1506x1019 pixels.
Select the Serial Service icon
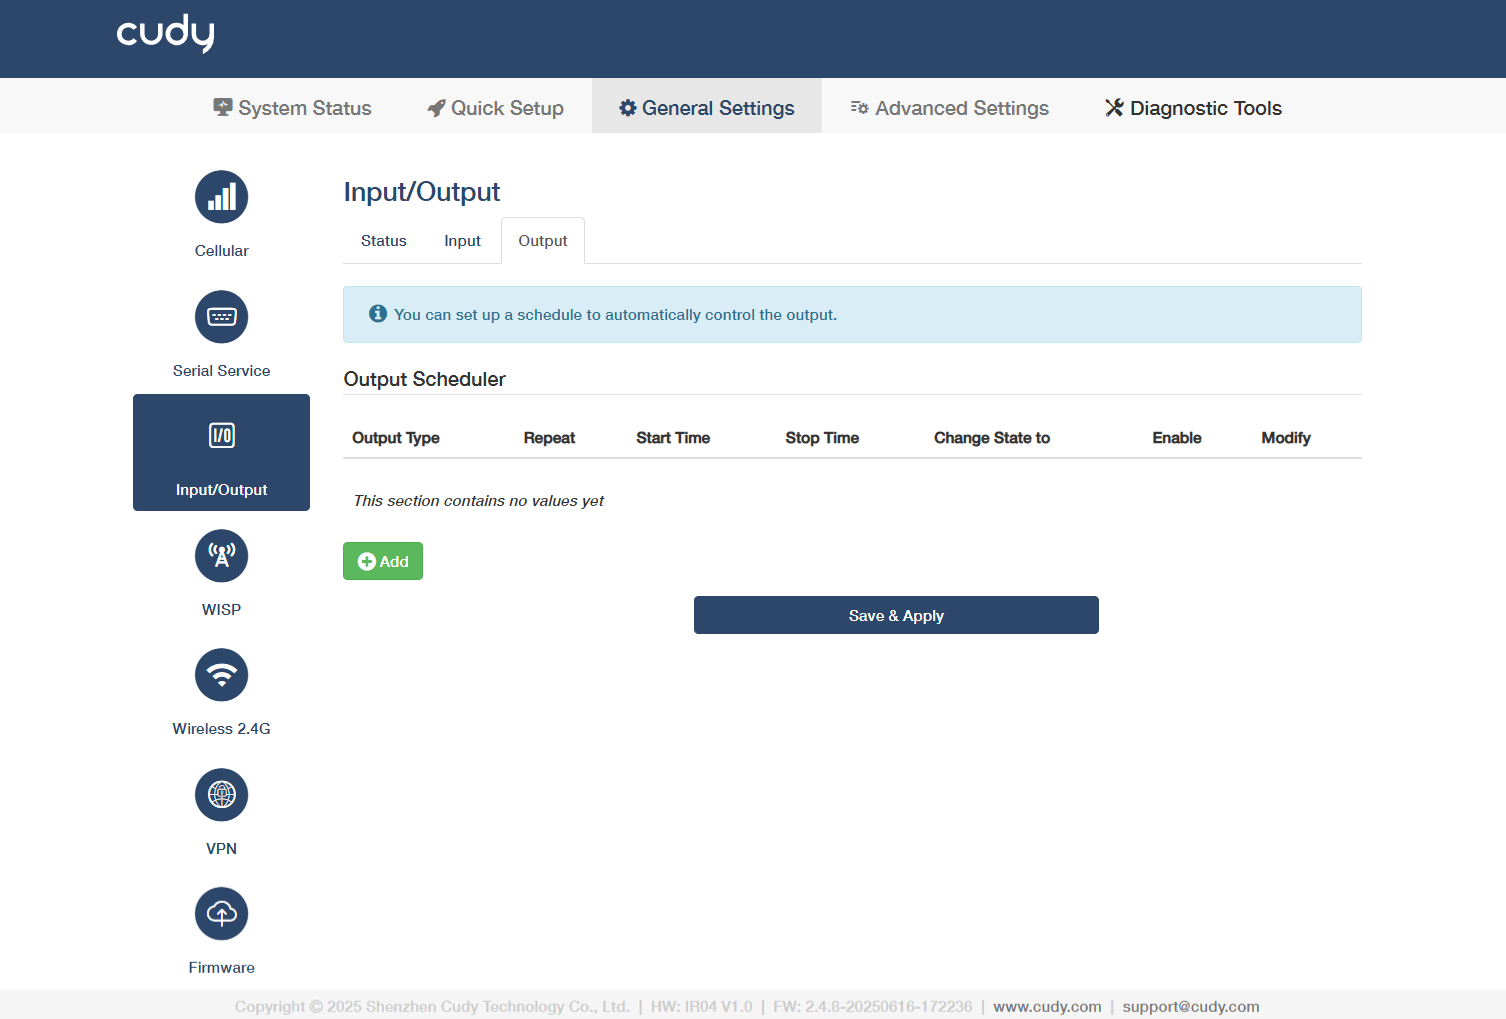point(221,317)
